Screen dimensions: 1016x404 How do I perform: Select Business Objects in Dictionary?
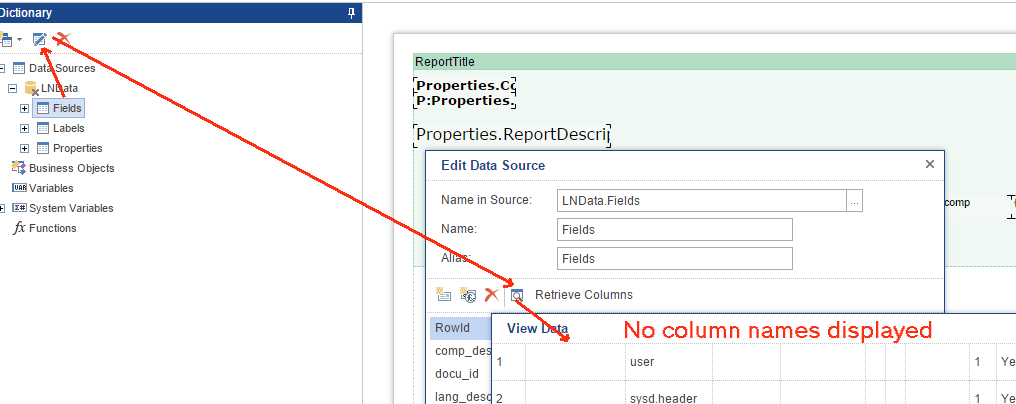(x=71, y=169)
